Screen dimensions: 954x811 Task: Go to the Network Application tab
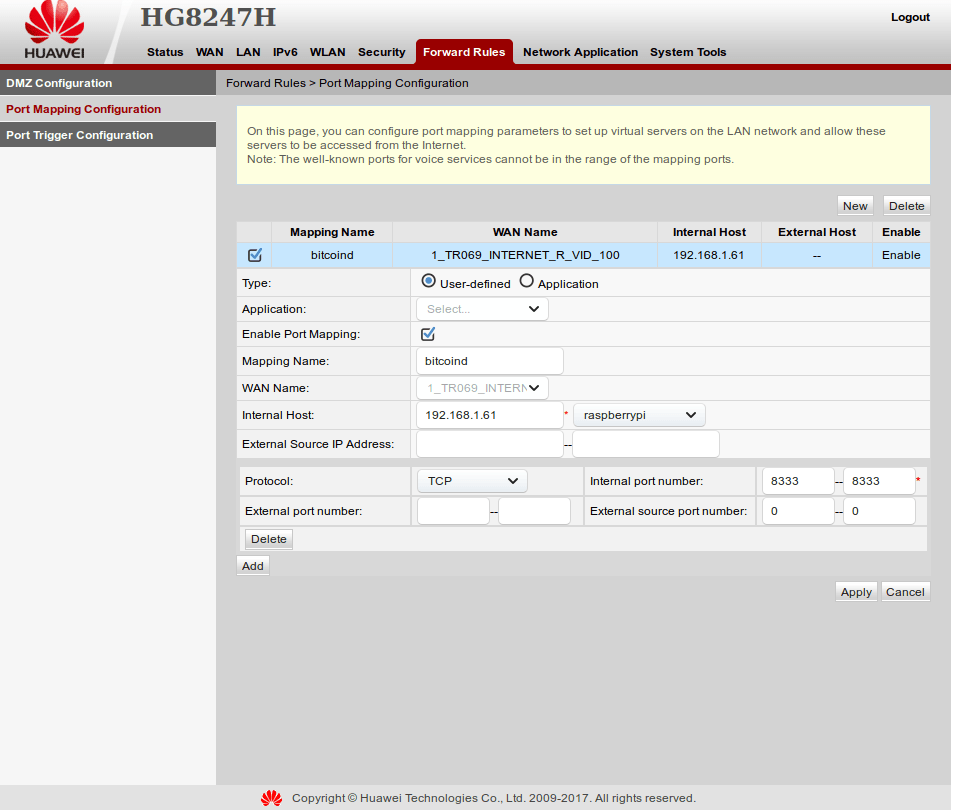click(x=580, y=52)
